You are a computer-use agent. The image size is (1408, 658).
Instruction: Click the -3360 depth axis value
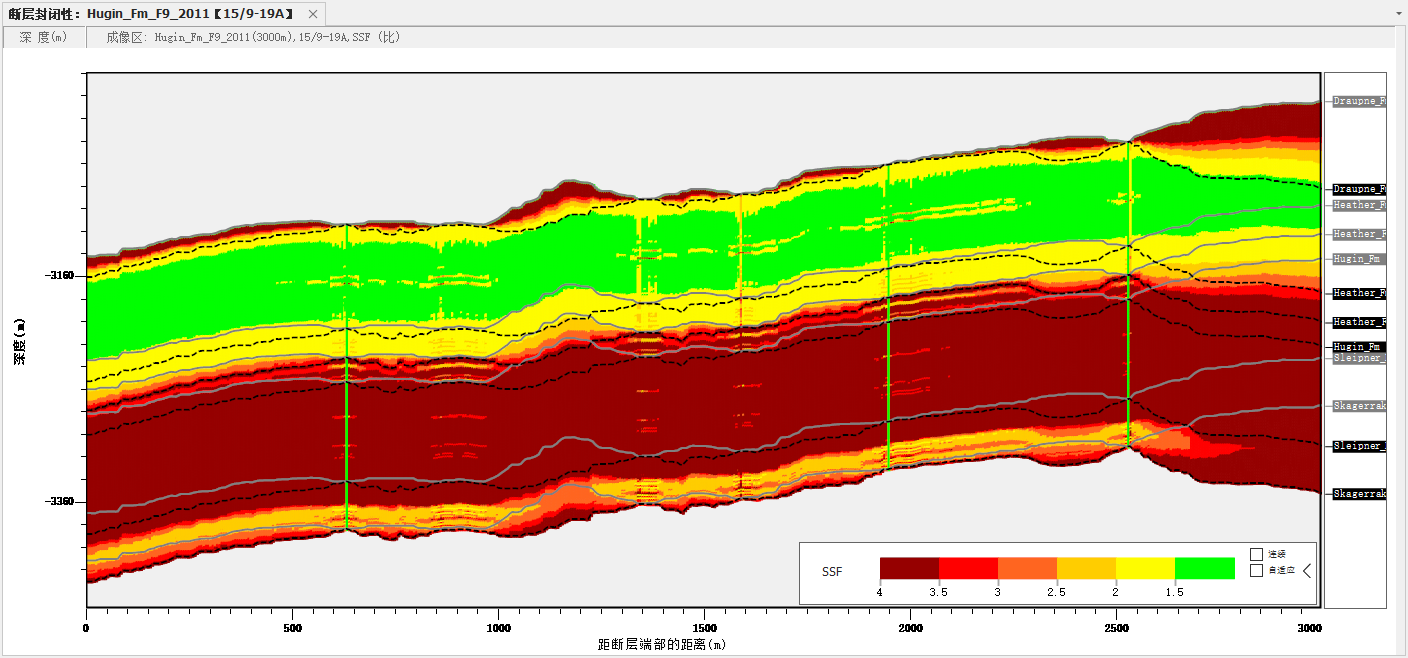[x=59, y=502]
